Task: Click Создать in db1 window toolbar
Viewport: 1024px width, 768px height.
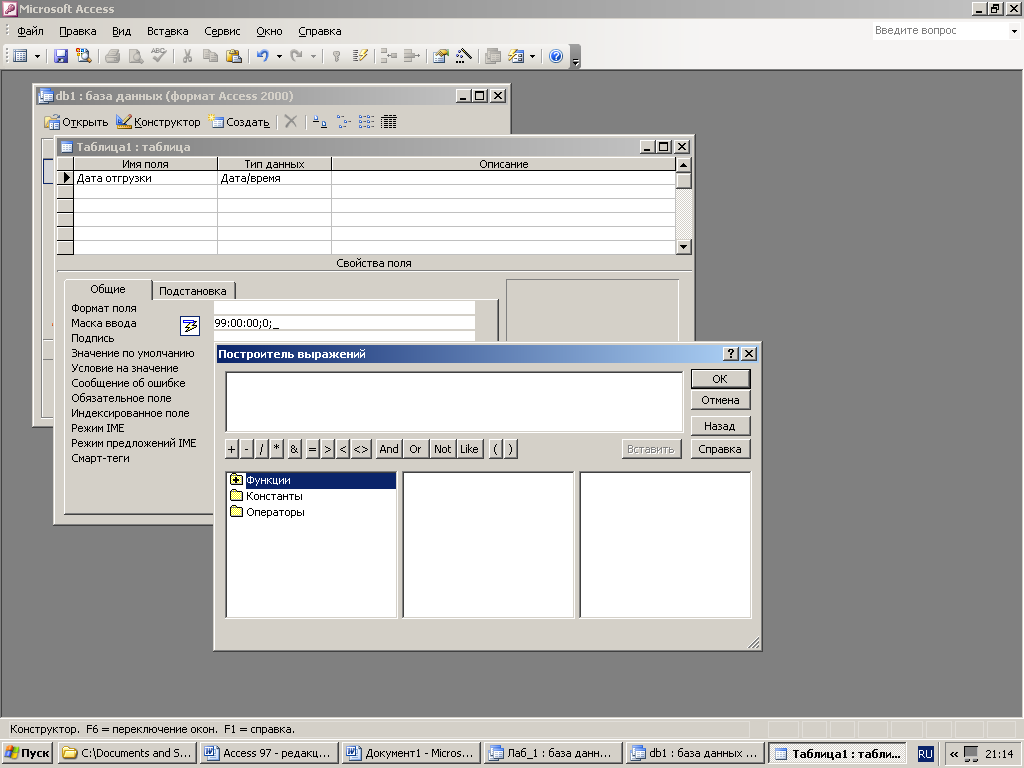Action: click(x=239, y=122)
